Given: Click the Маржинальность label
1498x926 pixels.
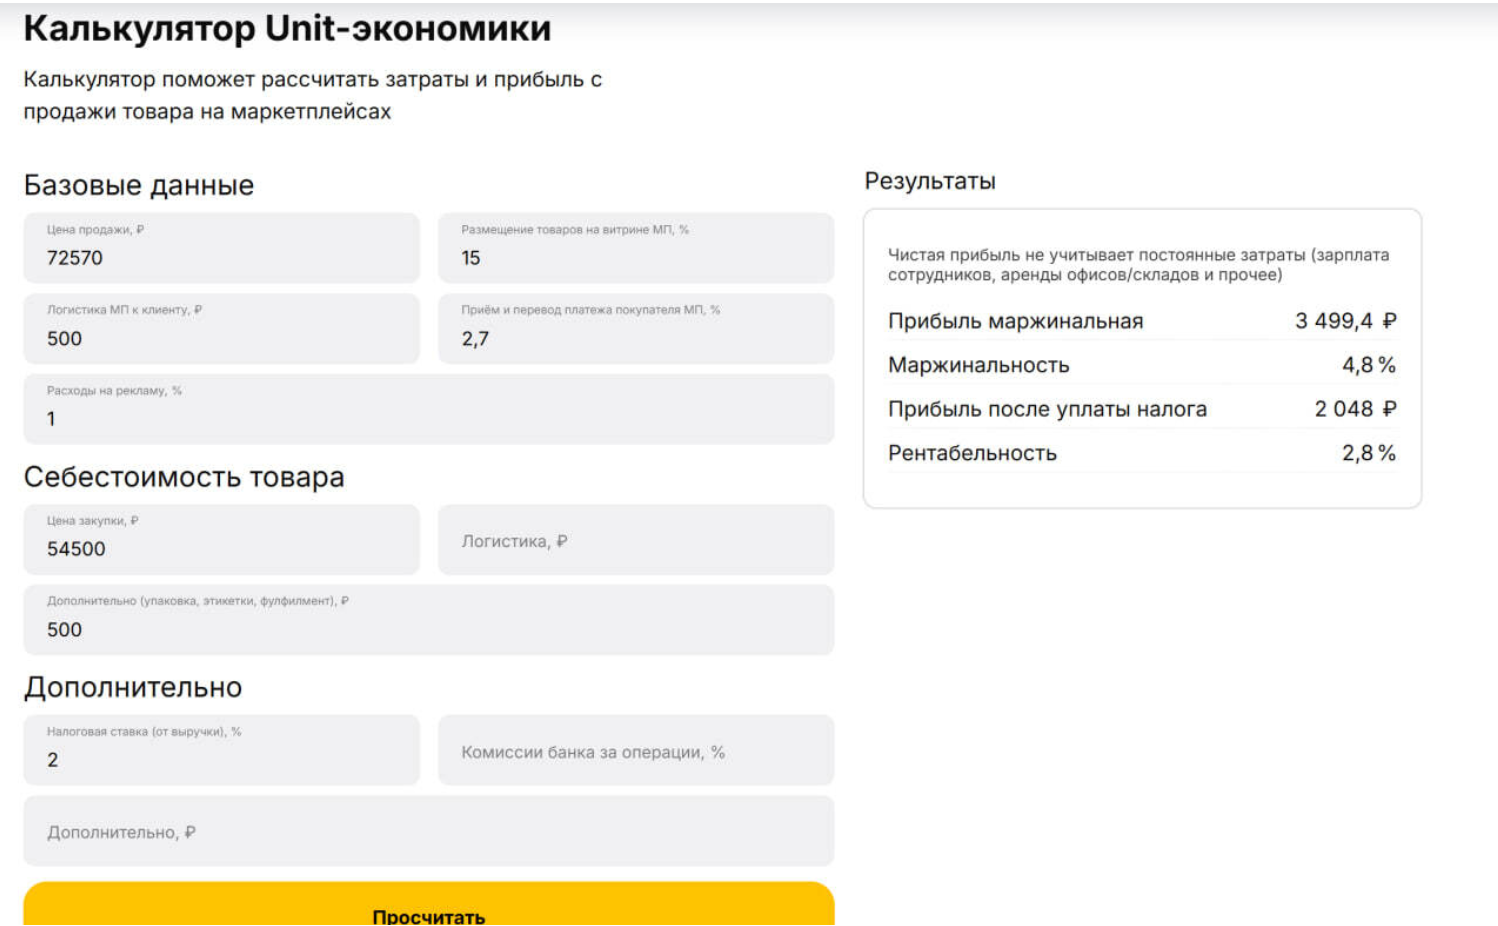Looking at the screenshot, I should tap(978, 365).
